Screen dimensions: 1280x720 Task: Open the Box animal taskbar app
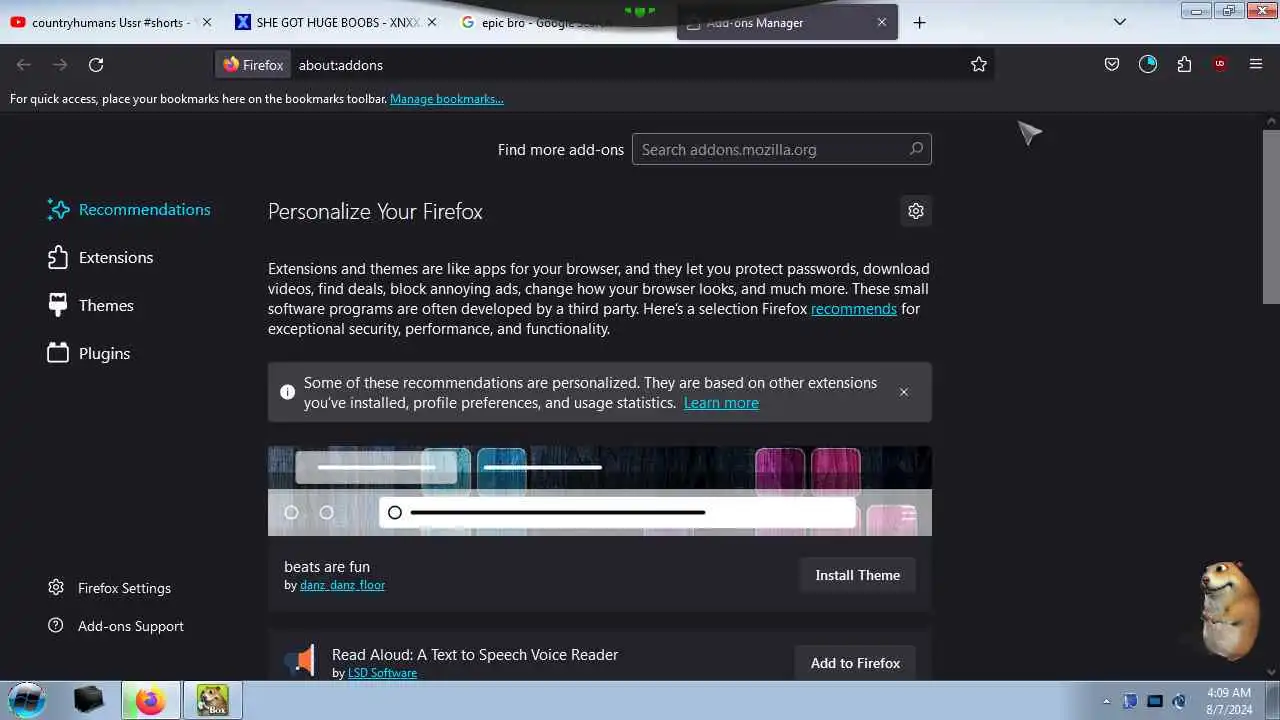pos(212,700)
